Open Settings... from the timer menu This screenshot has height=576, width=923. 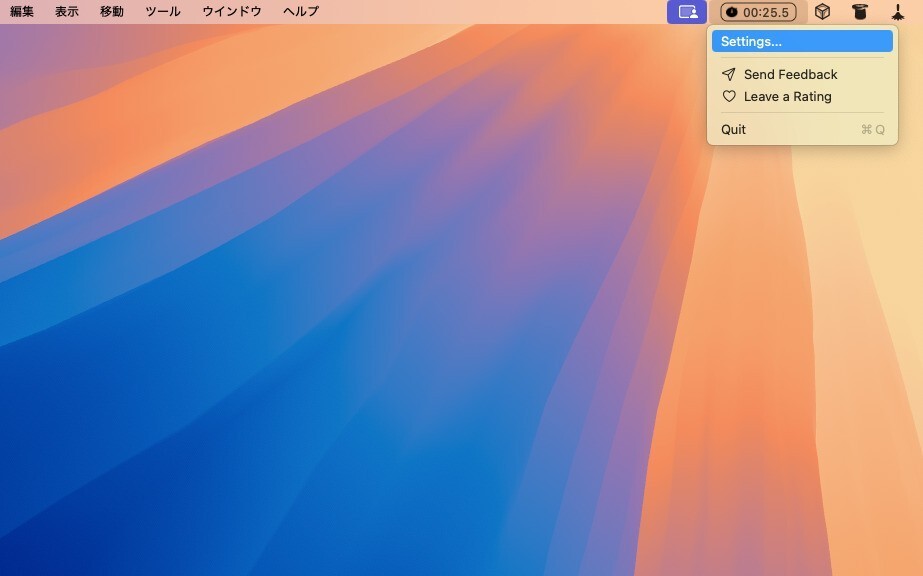pyautogui.click(x=751, y=41)
